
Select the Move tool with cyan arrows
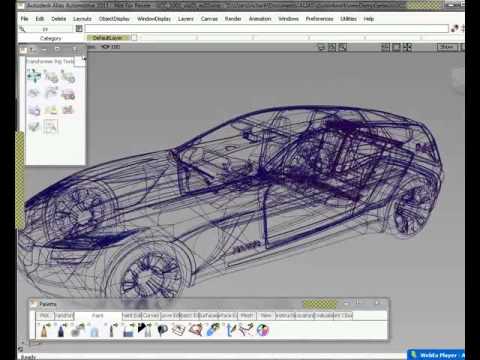(x=34, y=76)
